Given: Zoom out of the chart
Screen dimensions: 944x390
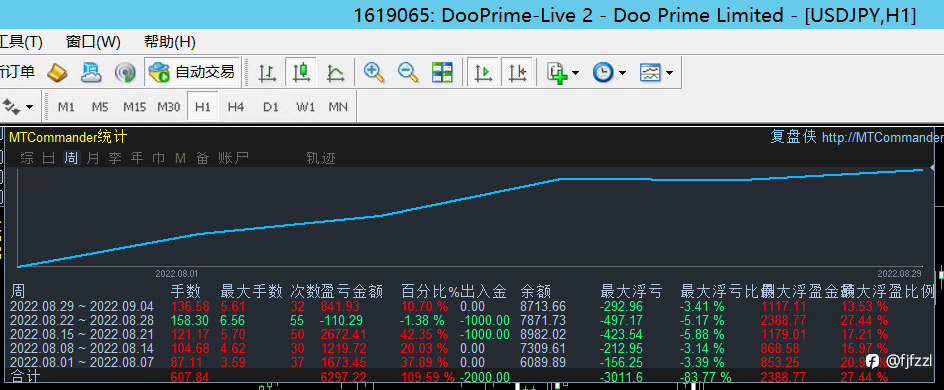Looking at the screenshot, I should 408,73.
